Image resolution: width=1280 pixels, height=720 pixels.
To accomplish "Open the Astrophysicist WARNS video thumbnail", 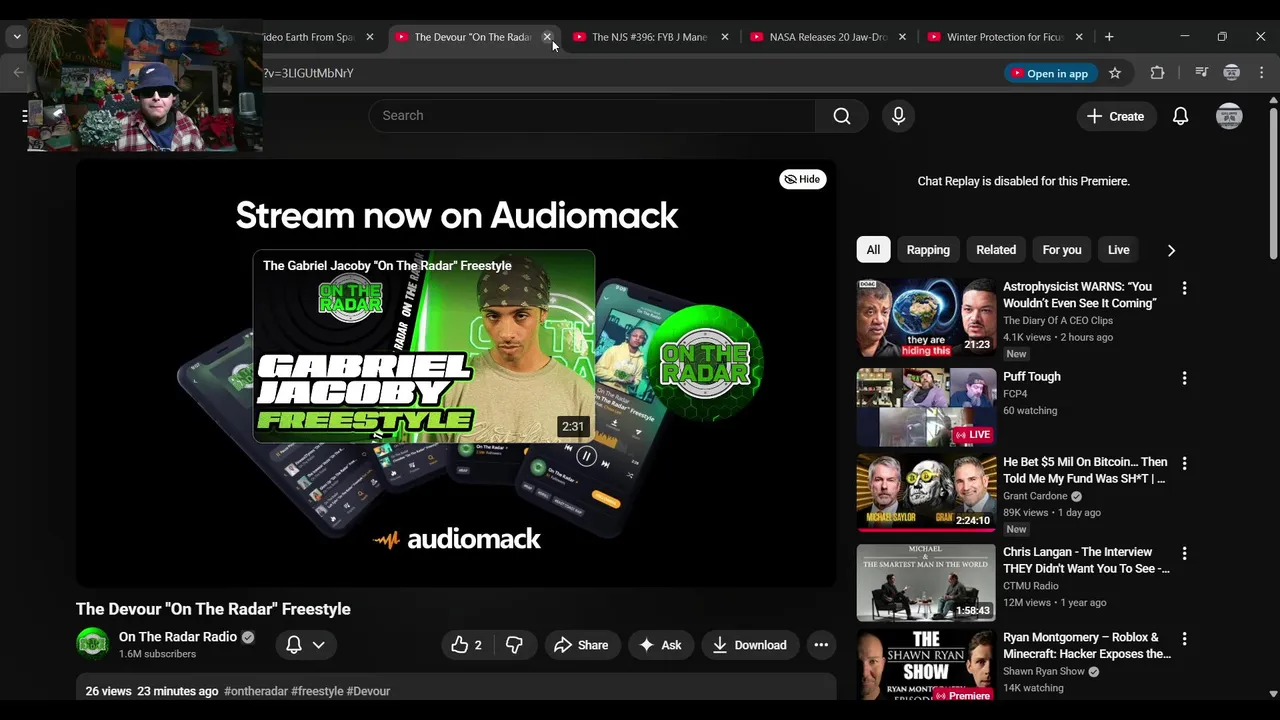I will point(927,317).
